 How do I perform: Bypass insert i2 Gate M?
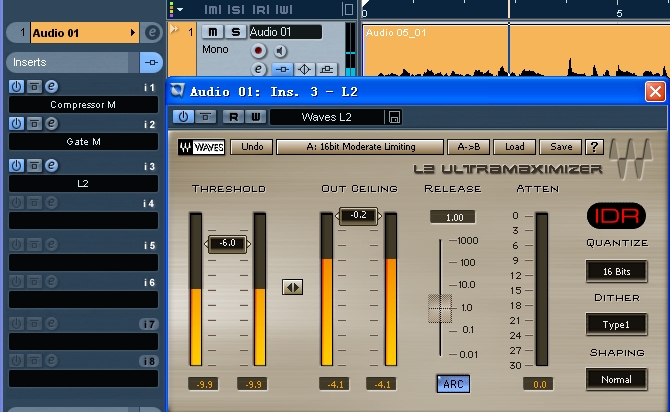[x=34, y=124]
